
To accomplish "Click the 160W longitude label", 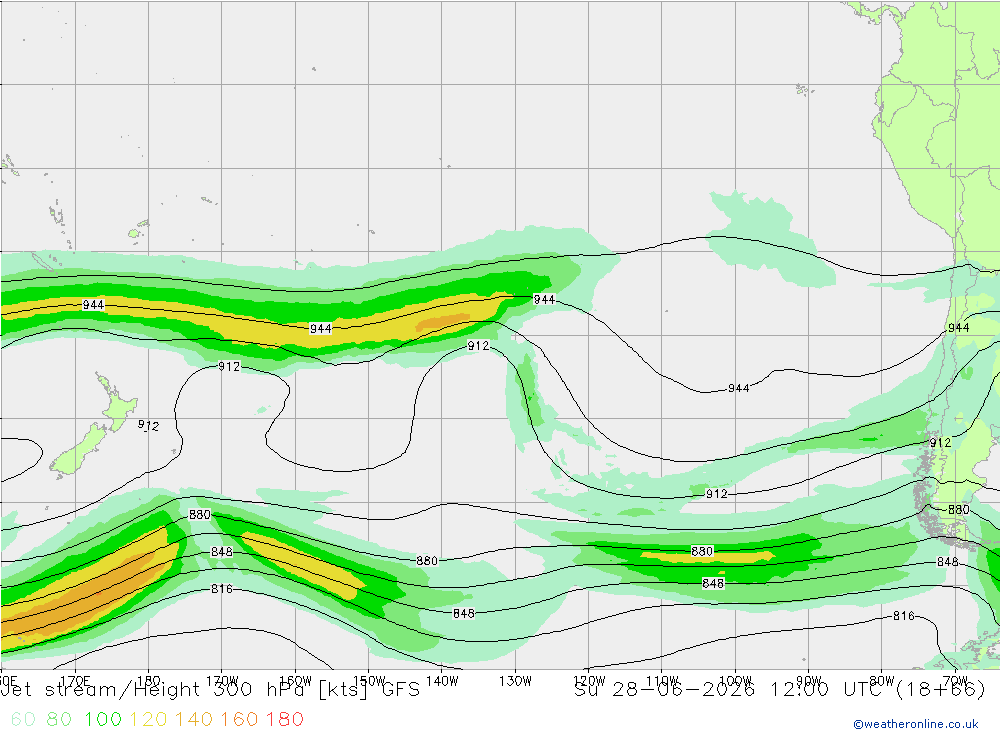I will pos(295,681).
